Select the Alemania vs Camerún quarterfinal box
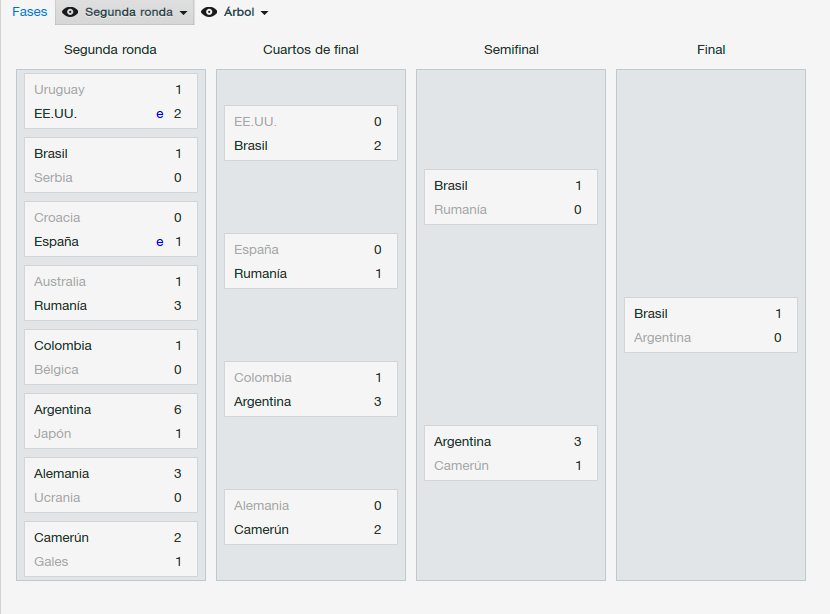The width and height of the screenshot is (830, 614). coord(311,517)
